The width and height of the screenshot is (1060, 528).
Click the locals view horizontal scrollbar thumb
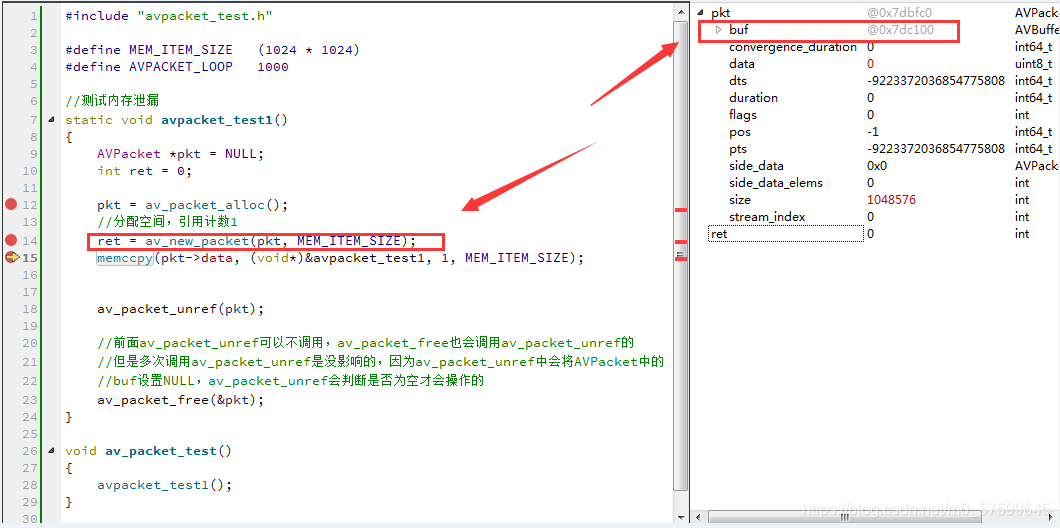coord(843,517)
